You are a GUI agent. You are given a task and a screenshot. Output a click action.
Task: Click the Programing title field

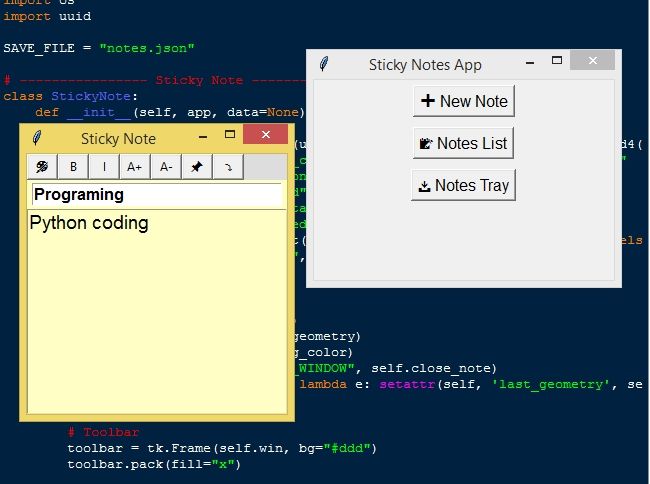point(157,195)
